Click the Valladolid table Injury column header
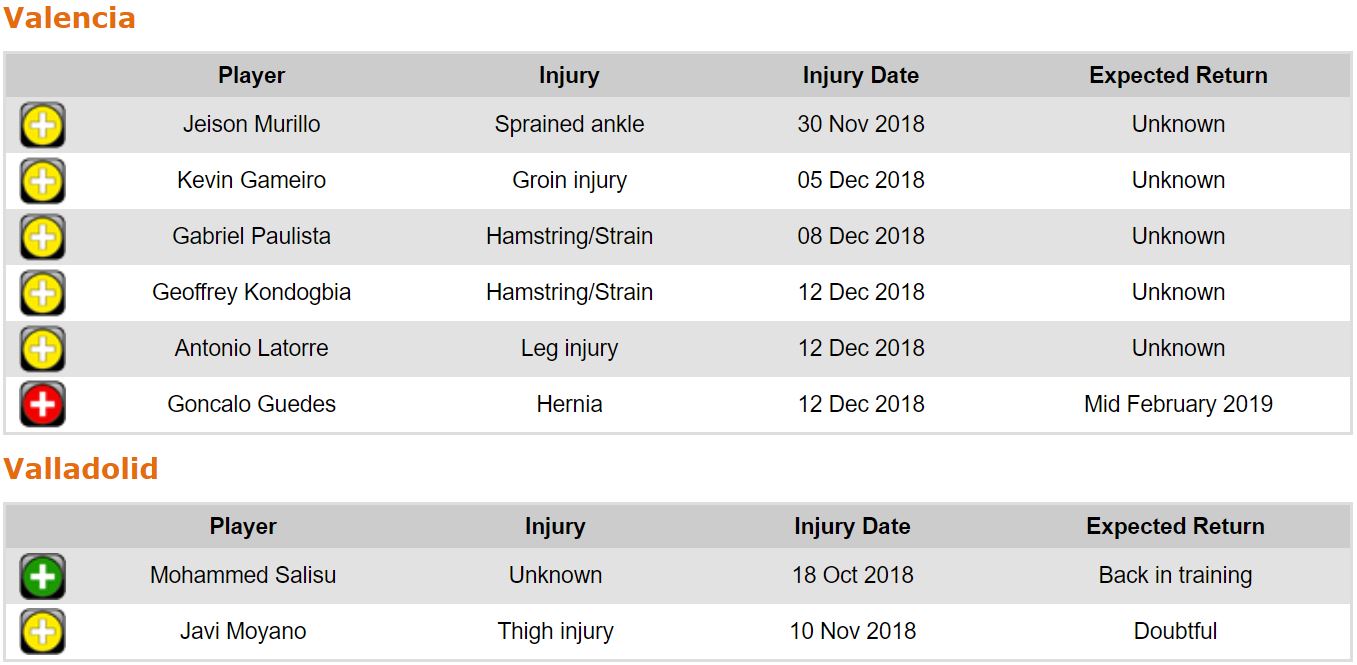This screenshot has height=665, width=1357. pyautogui.click(x=555, y=527)
